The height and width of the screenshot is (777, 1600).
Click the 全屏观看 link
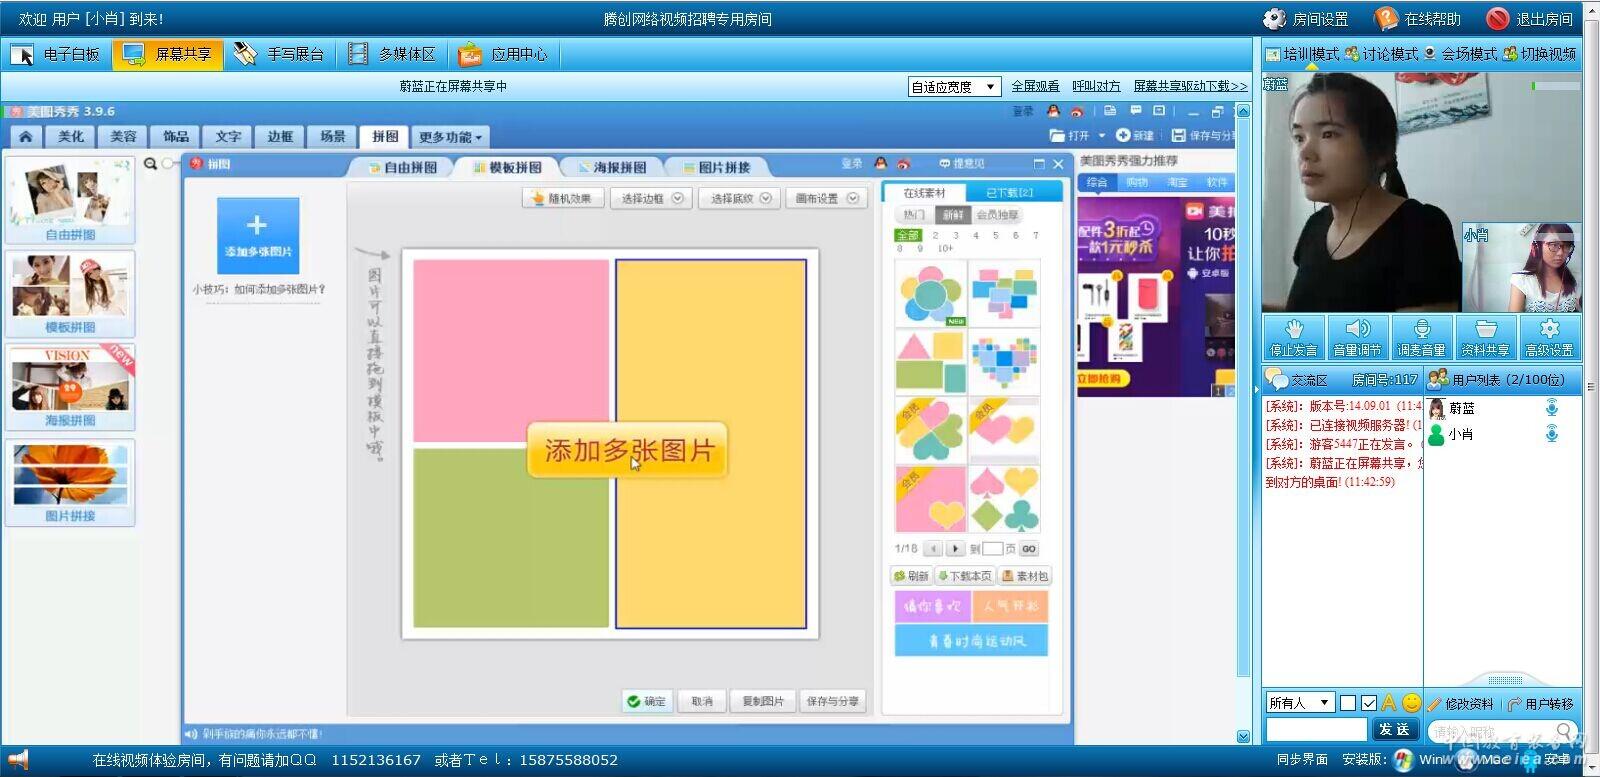1035,87
